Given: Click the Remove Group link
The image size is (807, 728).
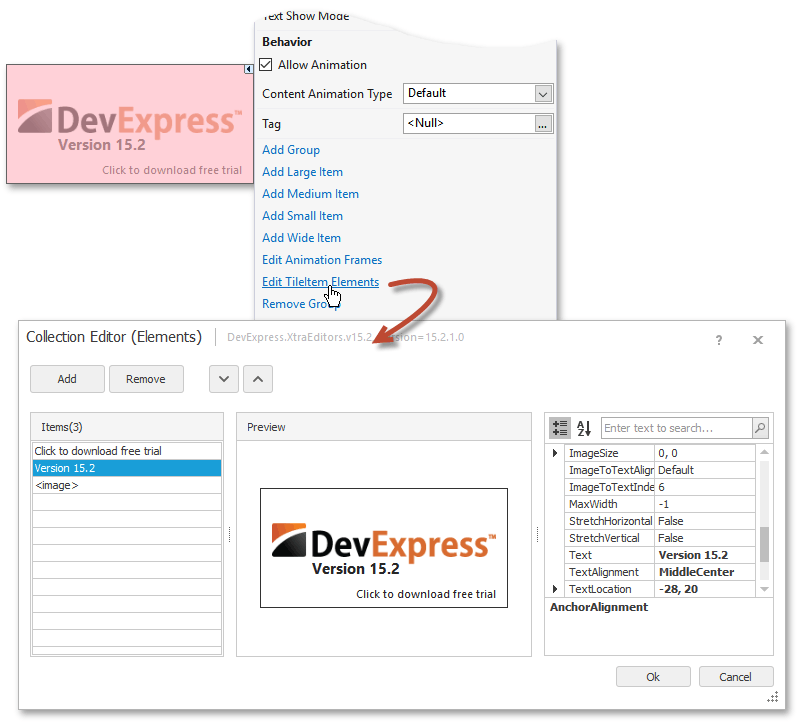Looking at the screenshot, I should point(301,304).
